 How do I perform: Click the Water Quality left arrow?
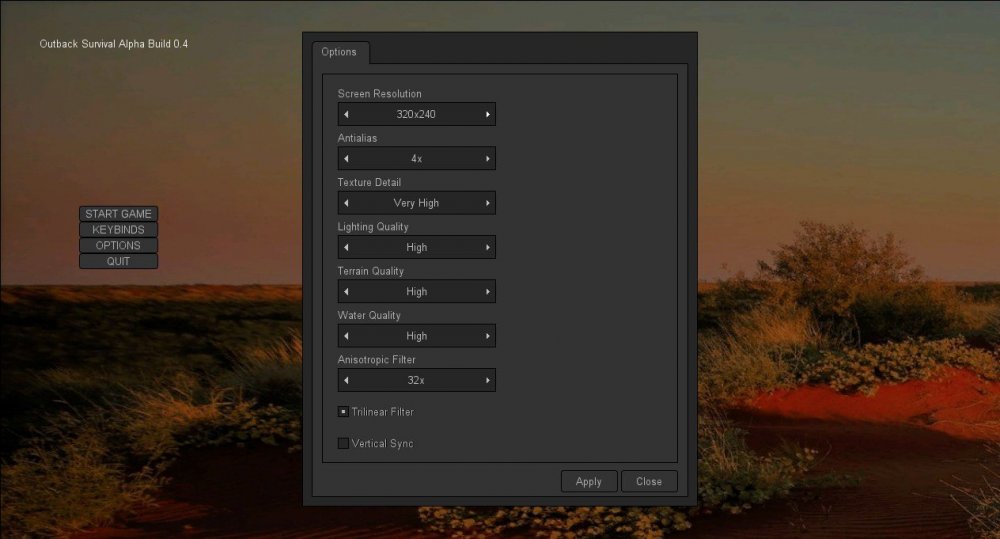(346, 336)
